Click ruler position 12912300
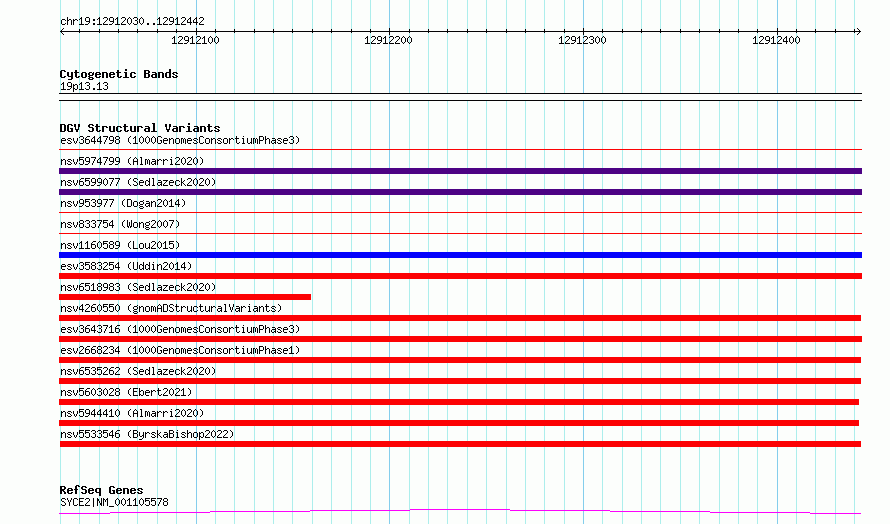This screenshot has width=890, height=524. click(582, 40)
